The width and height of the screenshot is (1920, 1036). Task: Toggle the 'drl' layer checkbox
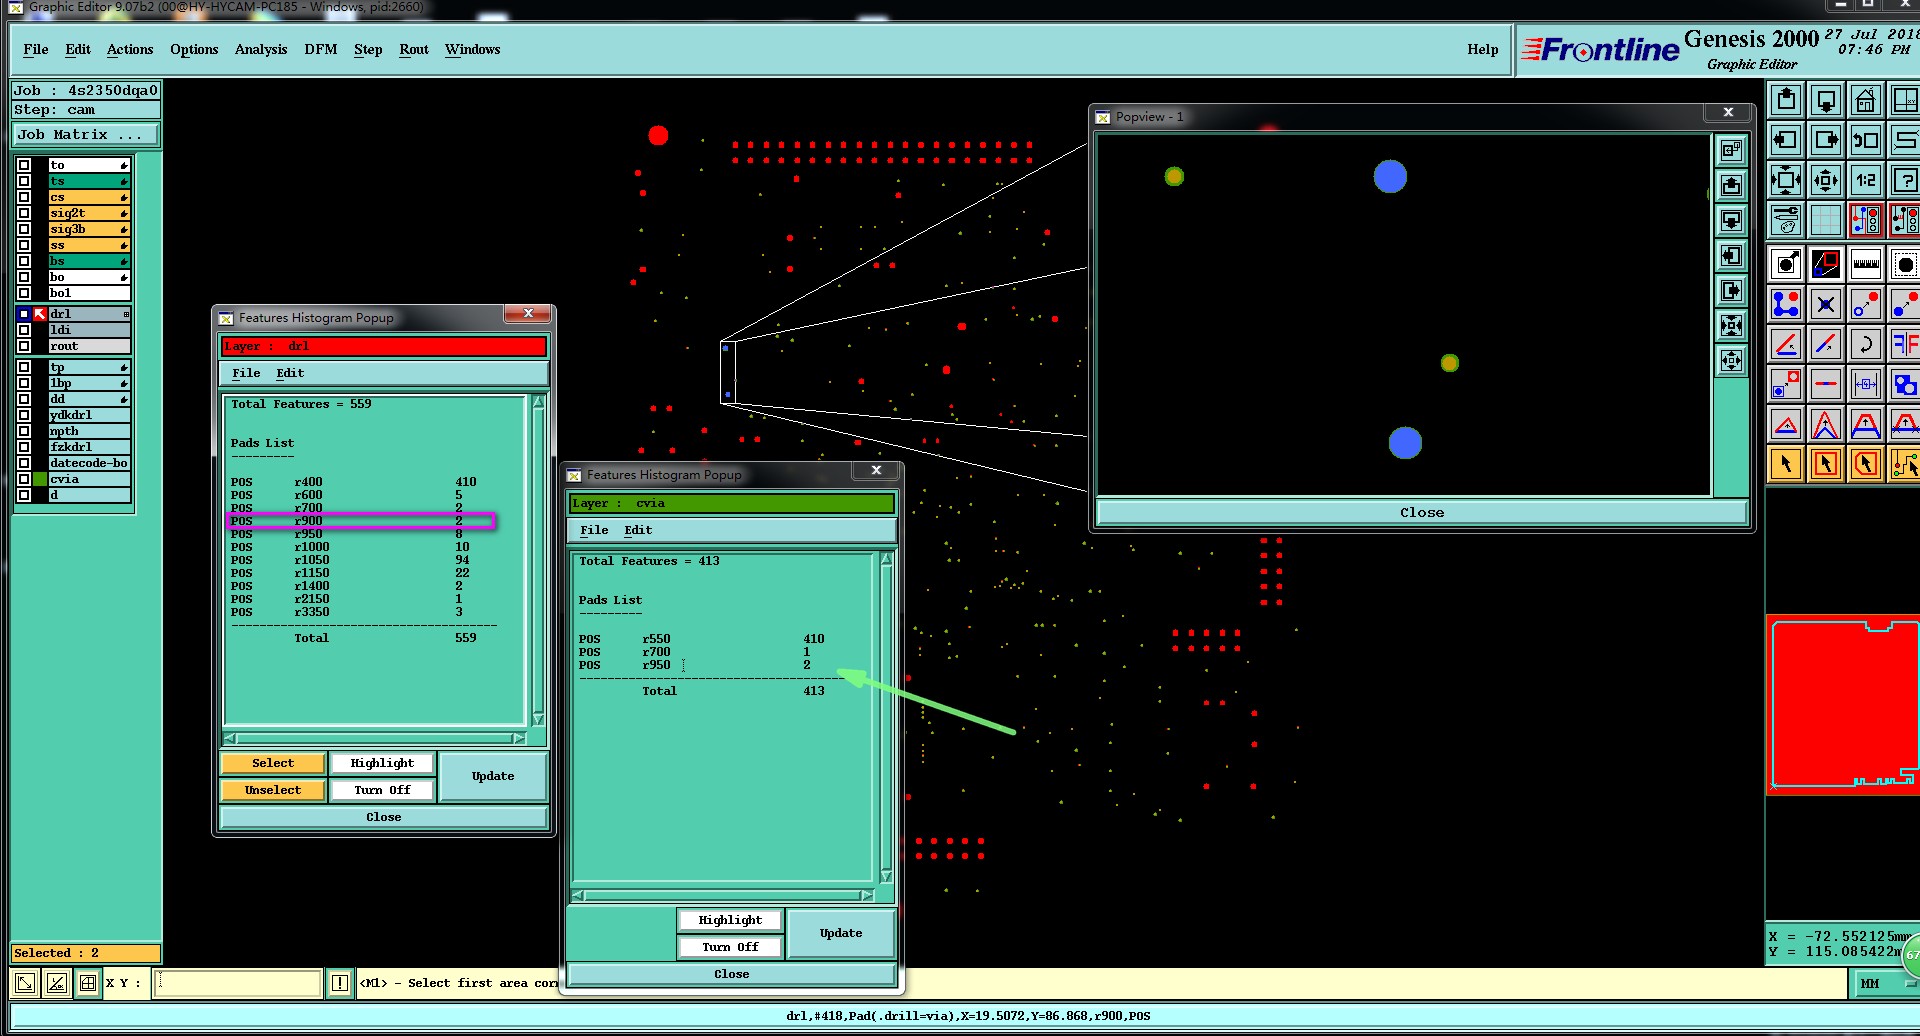24,314
